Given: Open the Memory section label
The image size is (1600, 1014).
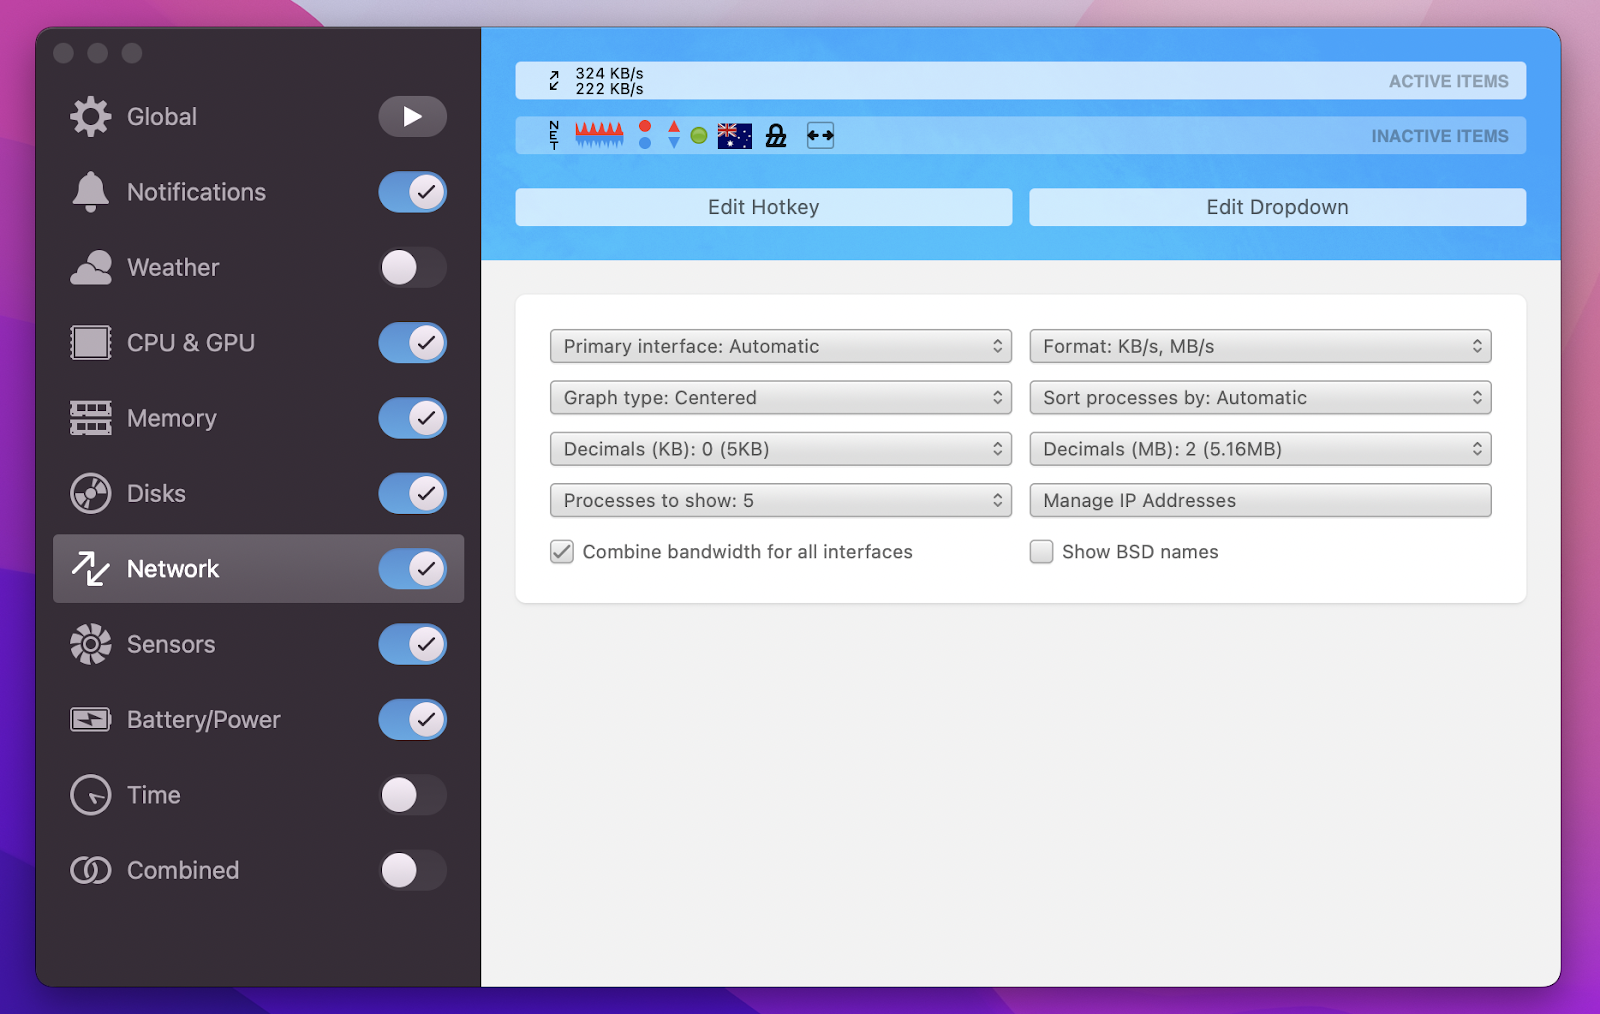Looking at the screenshot, I should pyautogui.click(x=172, y=418).
